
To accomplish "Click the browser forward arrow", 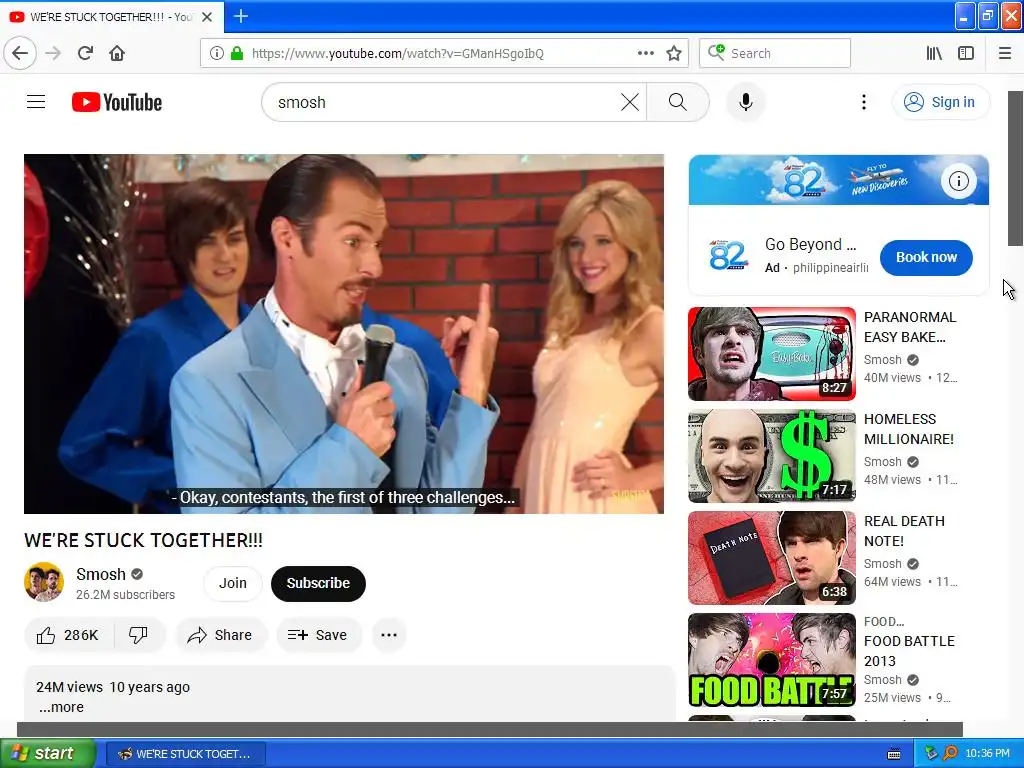I will [x=53, y=54].
